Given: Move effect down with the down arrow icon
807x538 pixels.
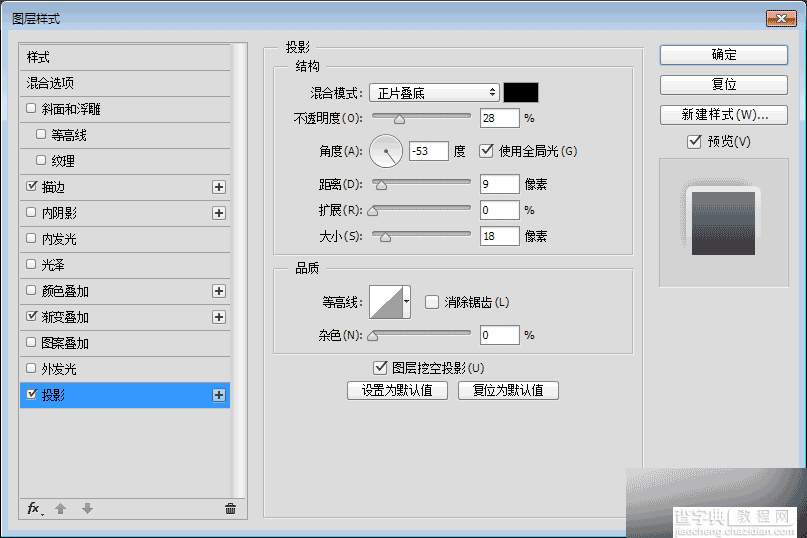Looking at the screenshot, I should click(87, 509).
